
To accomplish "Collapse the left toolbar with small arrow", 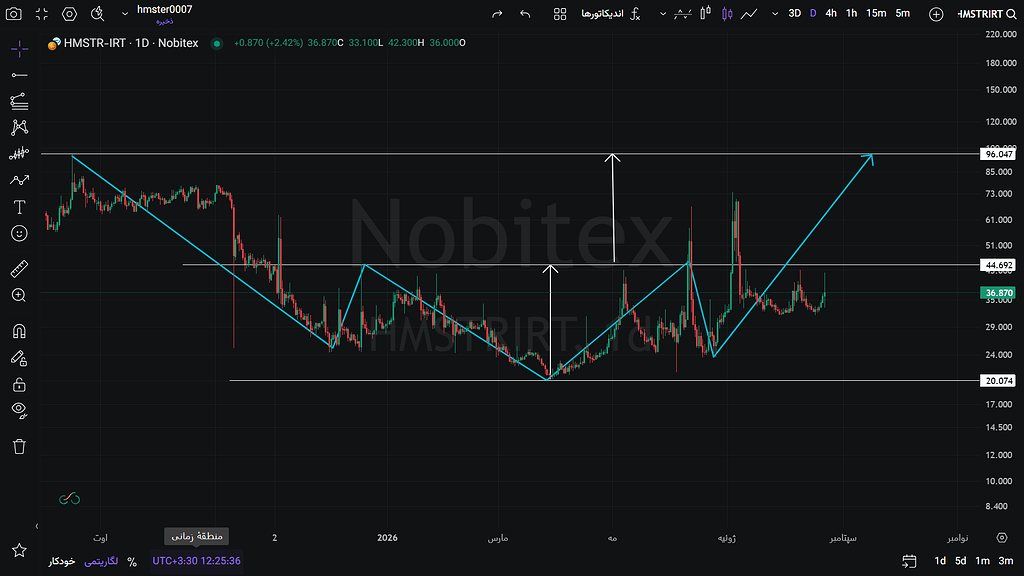I will (x=37, y=526).
